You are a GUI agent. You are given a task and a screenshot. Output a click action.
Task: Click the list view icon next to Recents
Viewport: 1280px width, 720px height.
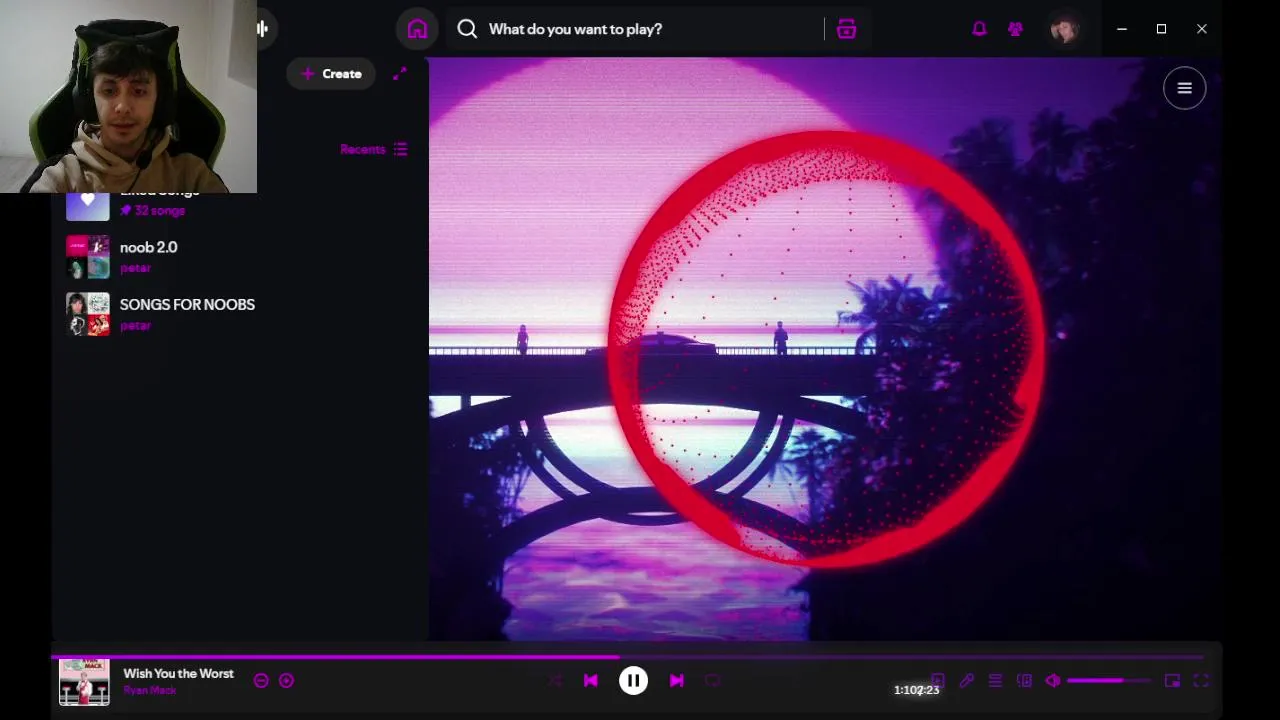[401, 149]
